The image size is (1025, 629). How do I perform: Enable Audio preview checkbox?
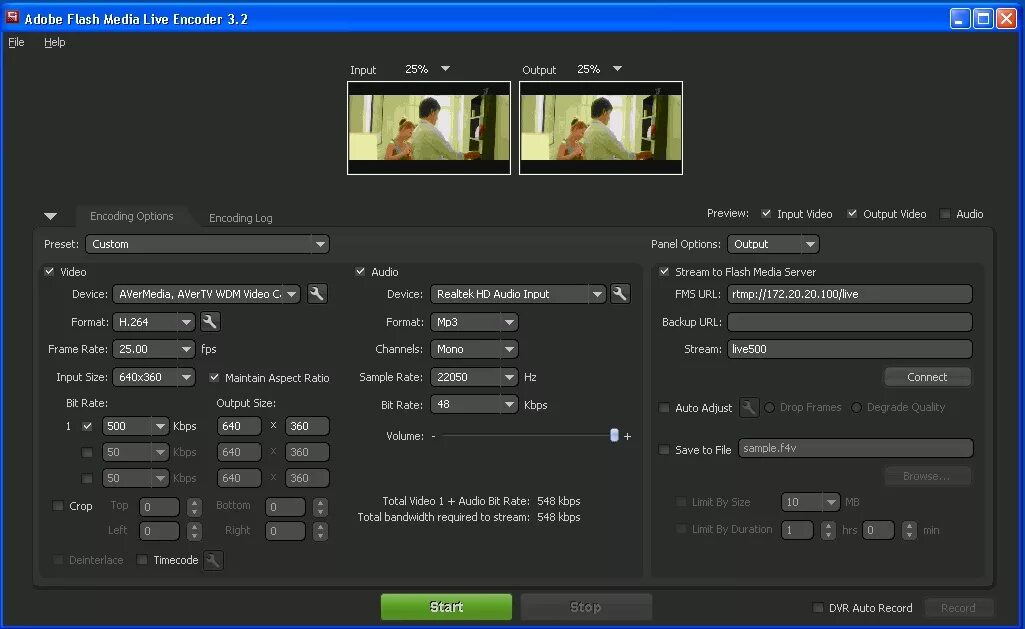tap(945, 214)
